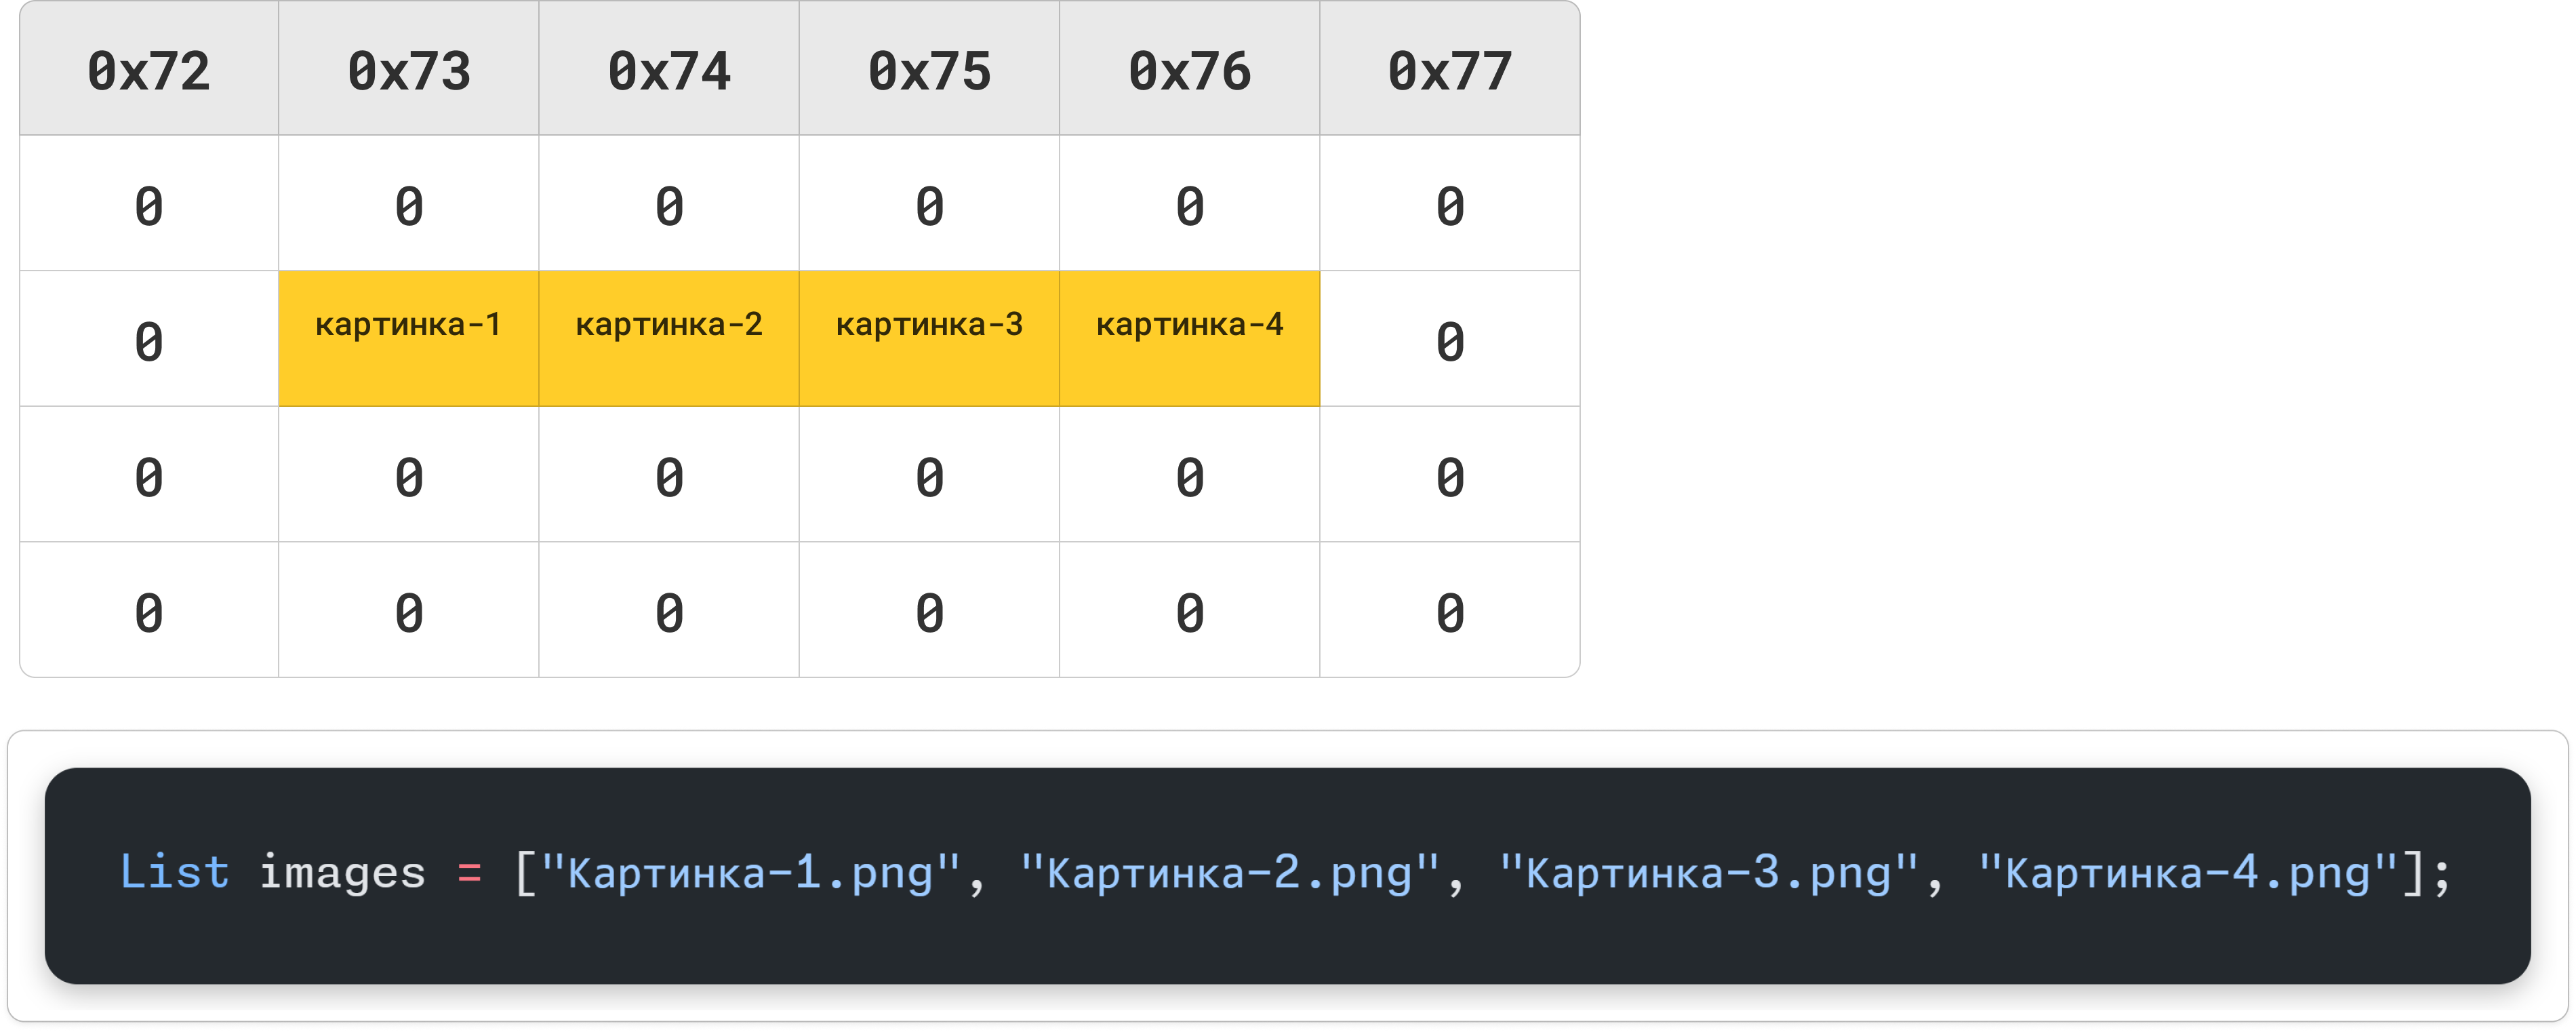Click the zero right of картинка-4
The image size is (2576, 1032).
pos(1449,342)
